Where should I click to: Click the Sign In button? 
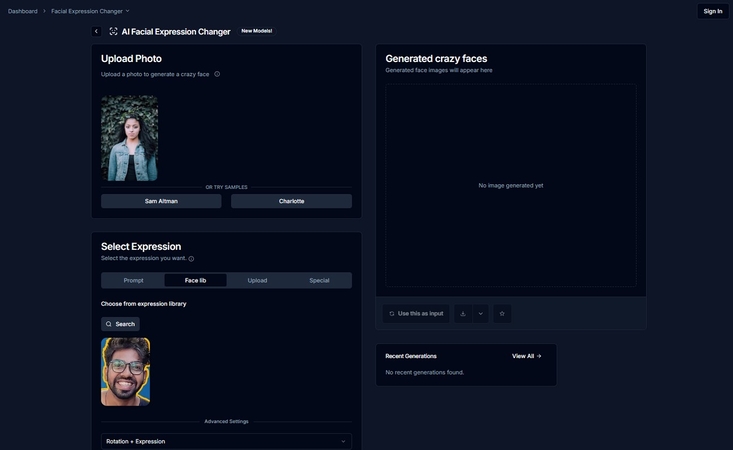pos(713,11)
